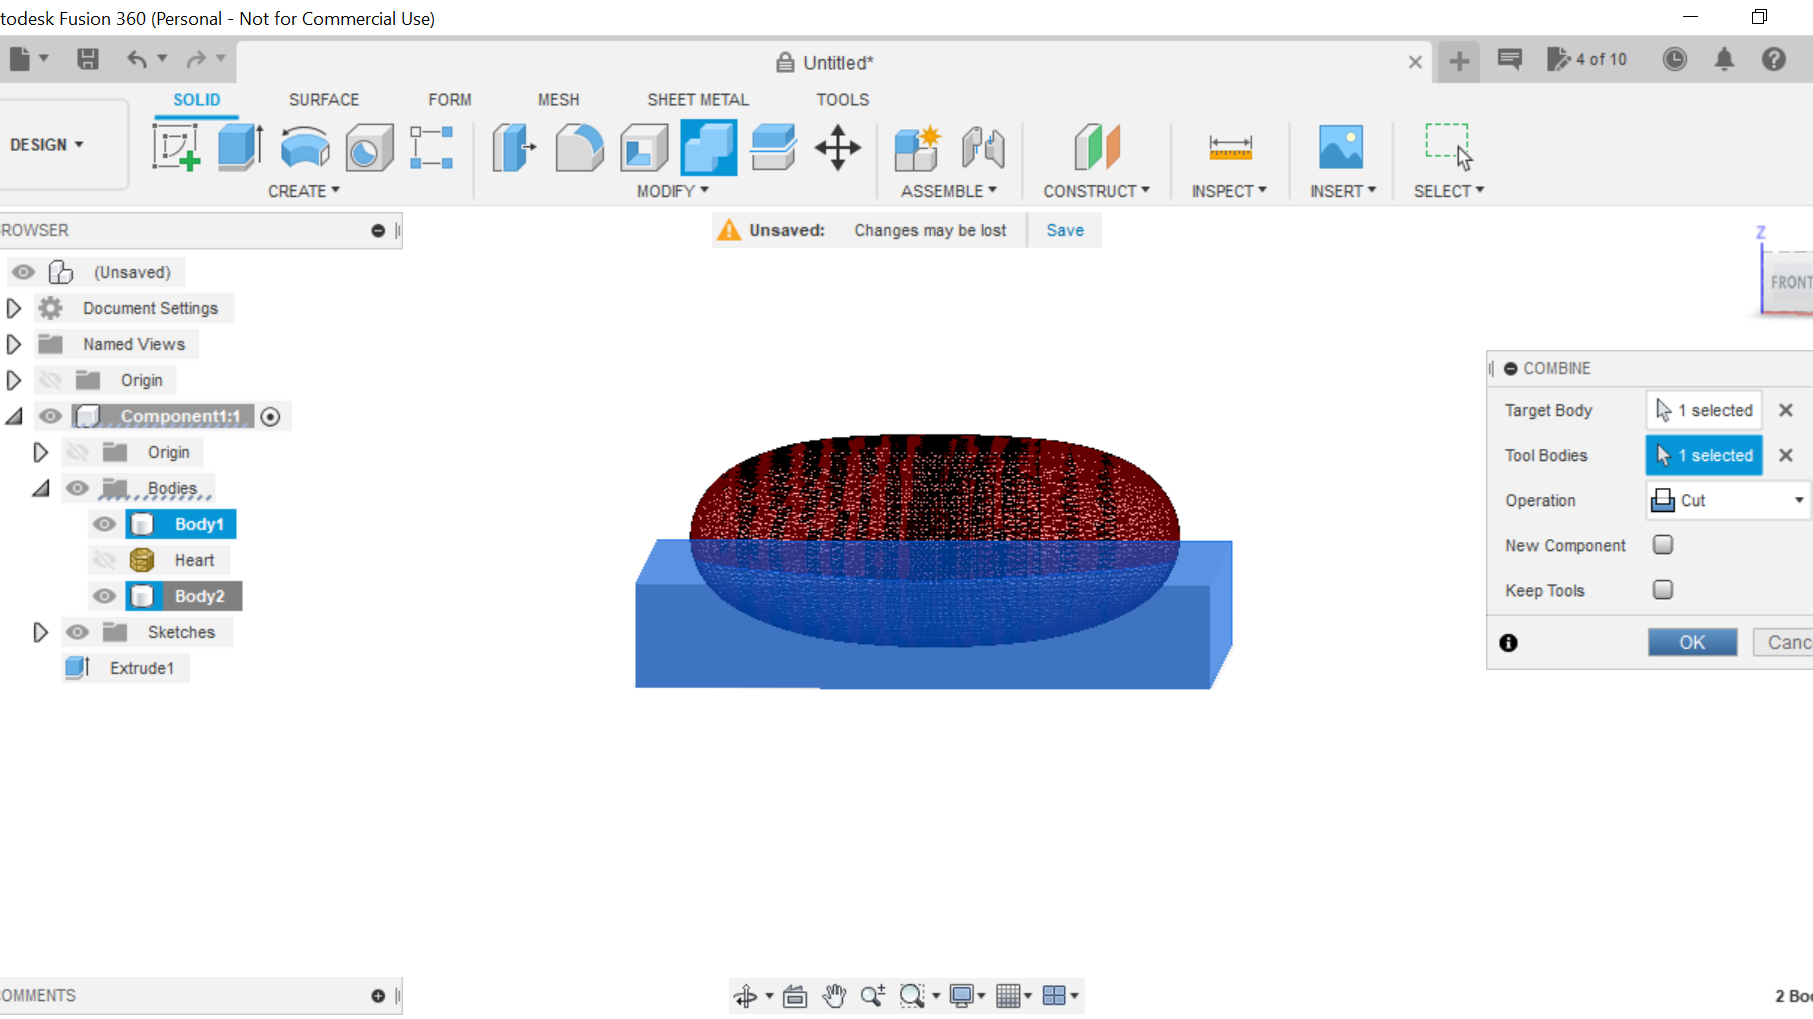Select the Heart body in browser
1813x1019 pixels.
(194, 560)
